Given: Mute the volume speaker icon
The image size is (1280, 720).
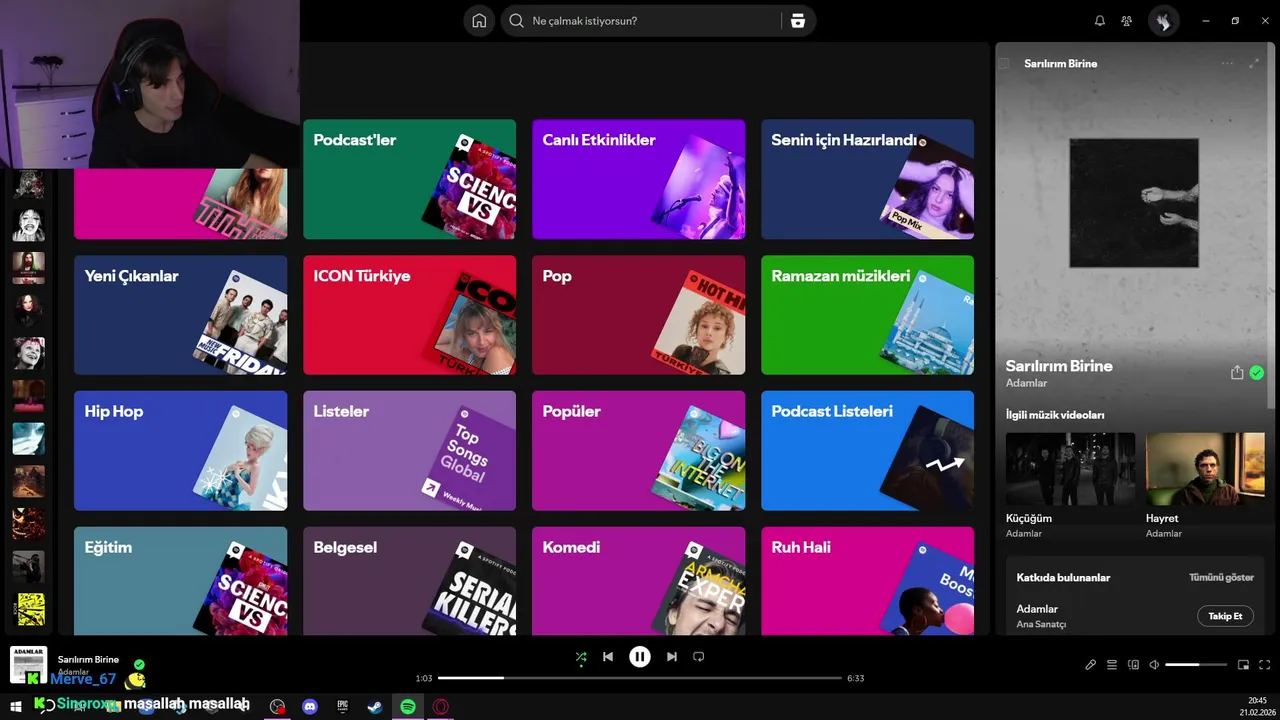Looking at the screenshot, I should 1154,665.
